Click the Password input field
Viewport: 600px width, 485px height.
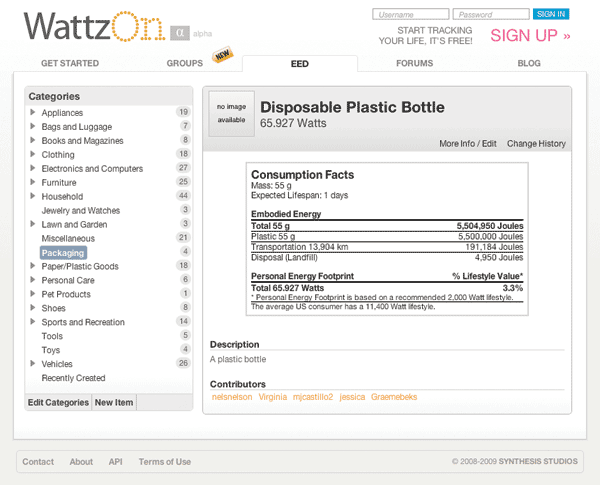click(491, 14)
